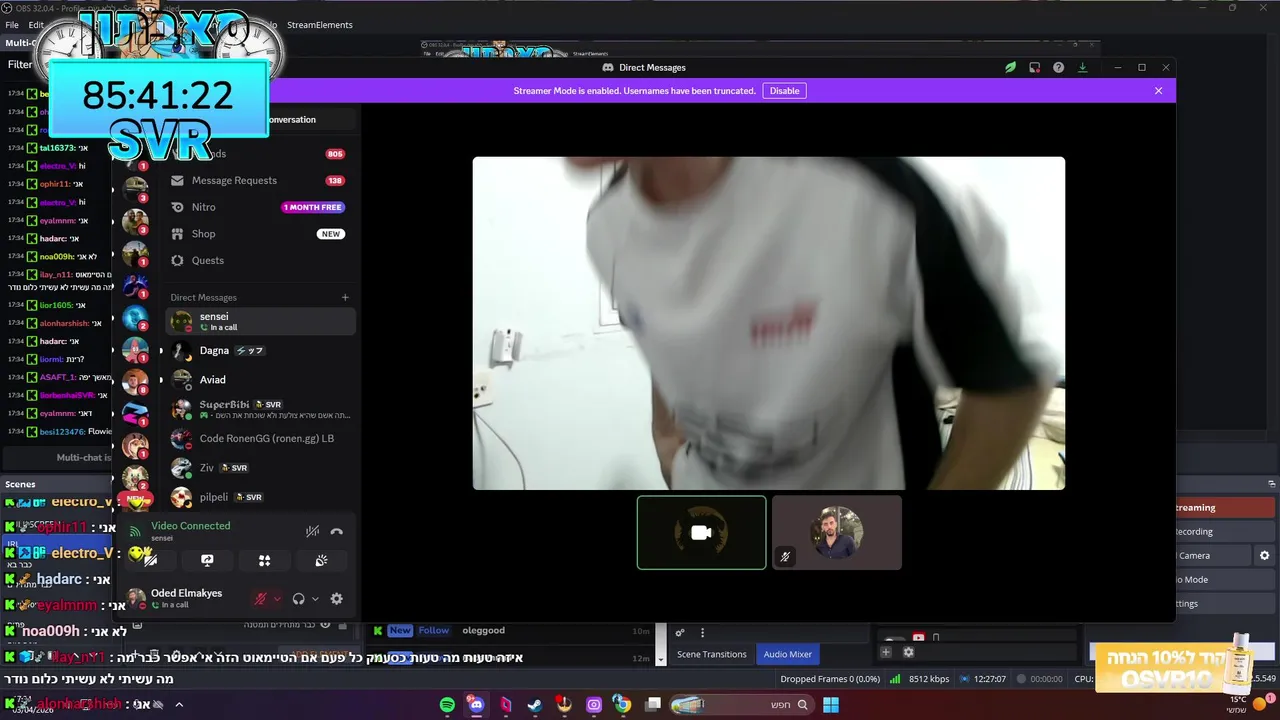Image resolution: width=1280 pixels, height=720 pixels.
Task: Open Task View on the taskbar
Action: point(653,705)
